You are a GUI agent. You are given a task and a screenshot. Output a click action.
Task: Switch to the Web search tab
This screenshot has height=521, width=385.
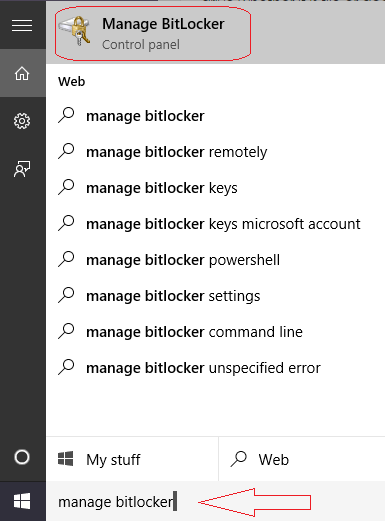[302, 459]
